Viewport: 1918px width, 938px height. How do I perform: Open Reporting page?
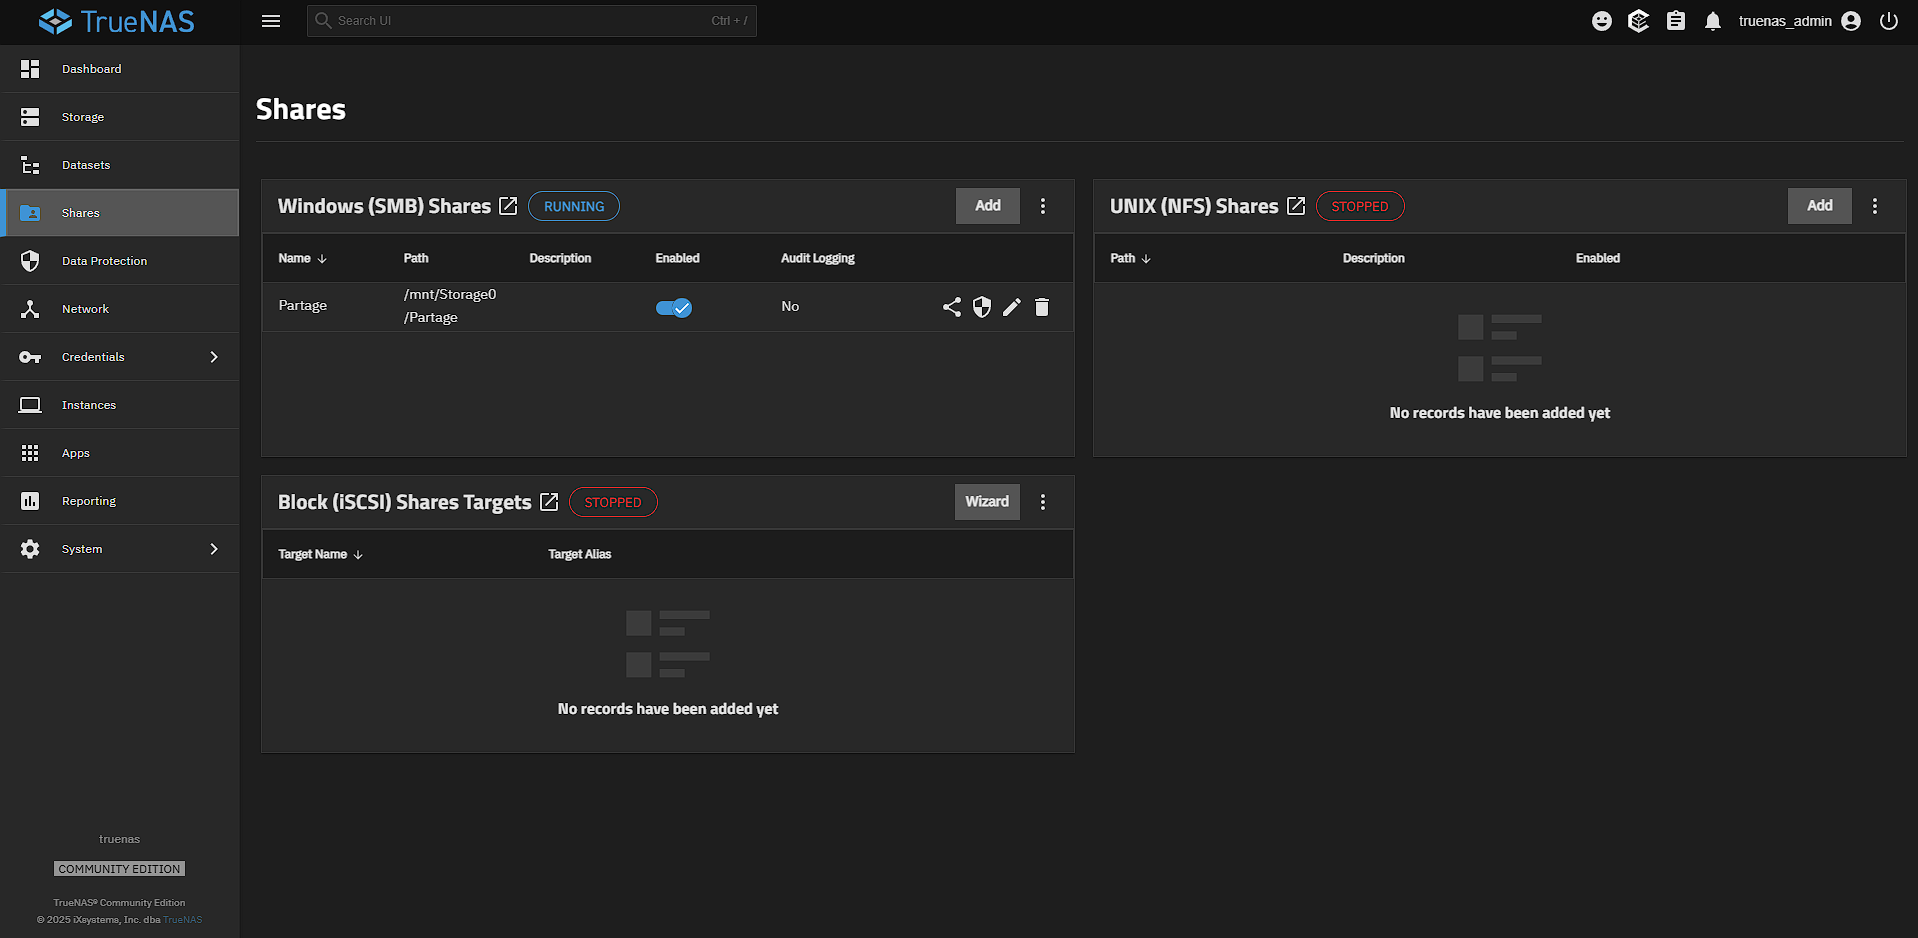pyautogui.click(x=120, y=501)
